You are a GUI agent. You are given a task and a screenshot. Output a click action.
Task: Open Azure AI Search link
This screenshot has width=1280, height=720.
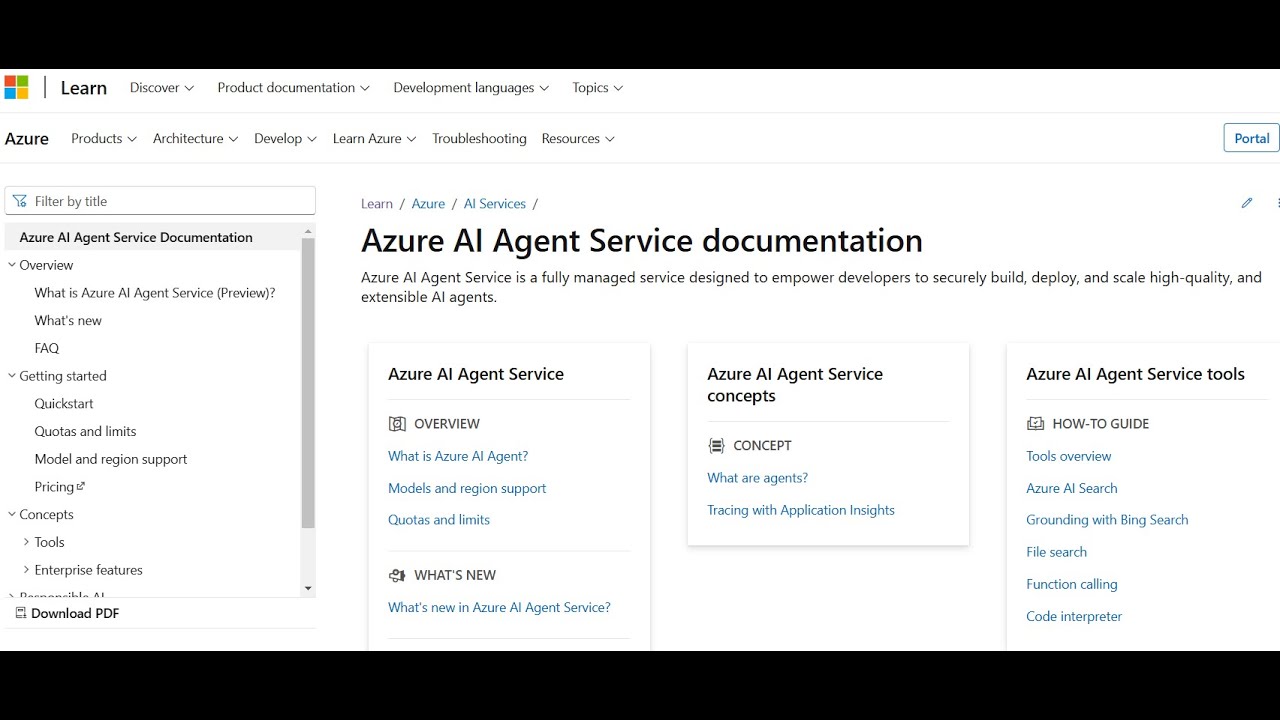pyautogui.click(x=1072, y=488)
